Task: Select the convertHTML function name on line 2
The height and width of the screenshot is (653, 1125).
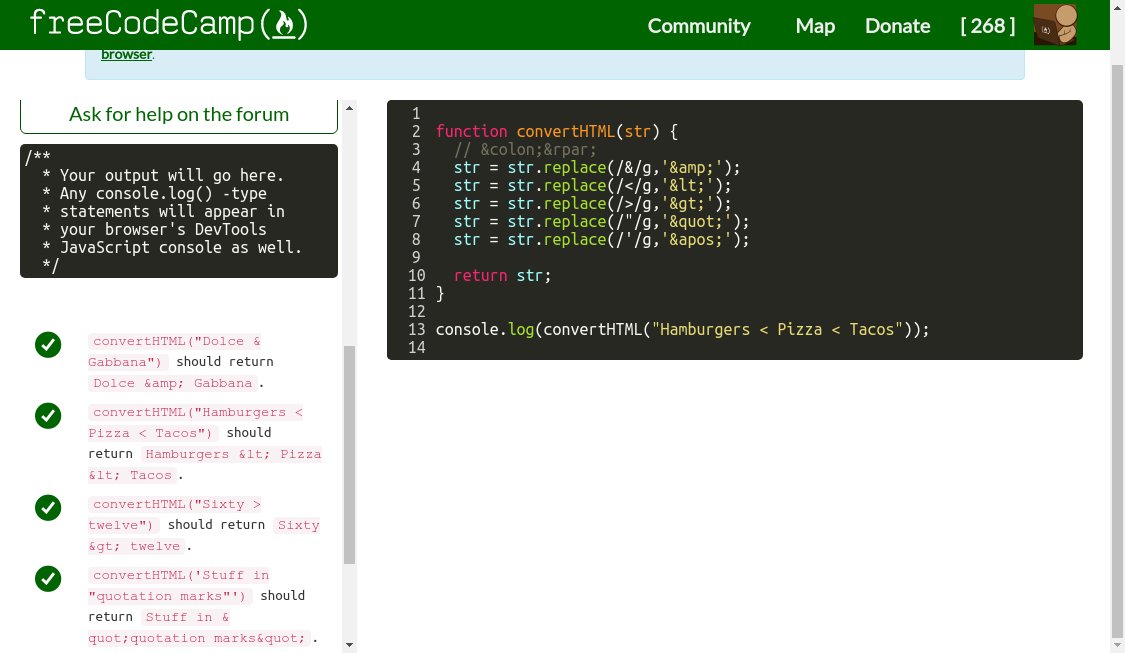Action: [563, 131]
